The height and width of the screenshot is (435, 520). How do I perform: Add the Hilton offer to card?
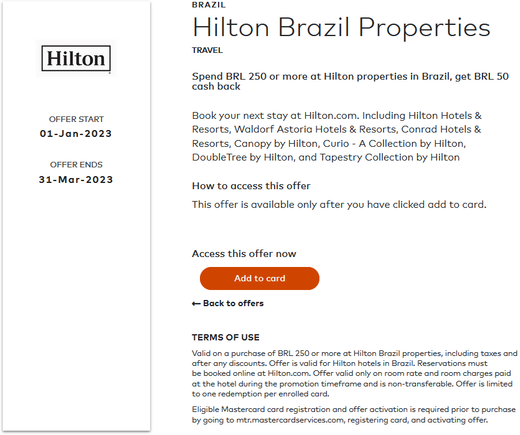click(x=259, y=278)
